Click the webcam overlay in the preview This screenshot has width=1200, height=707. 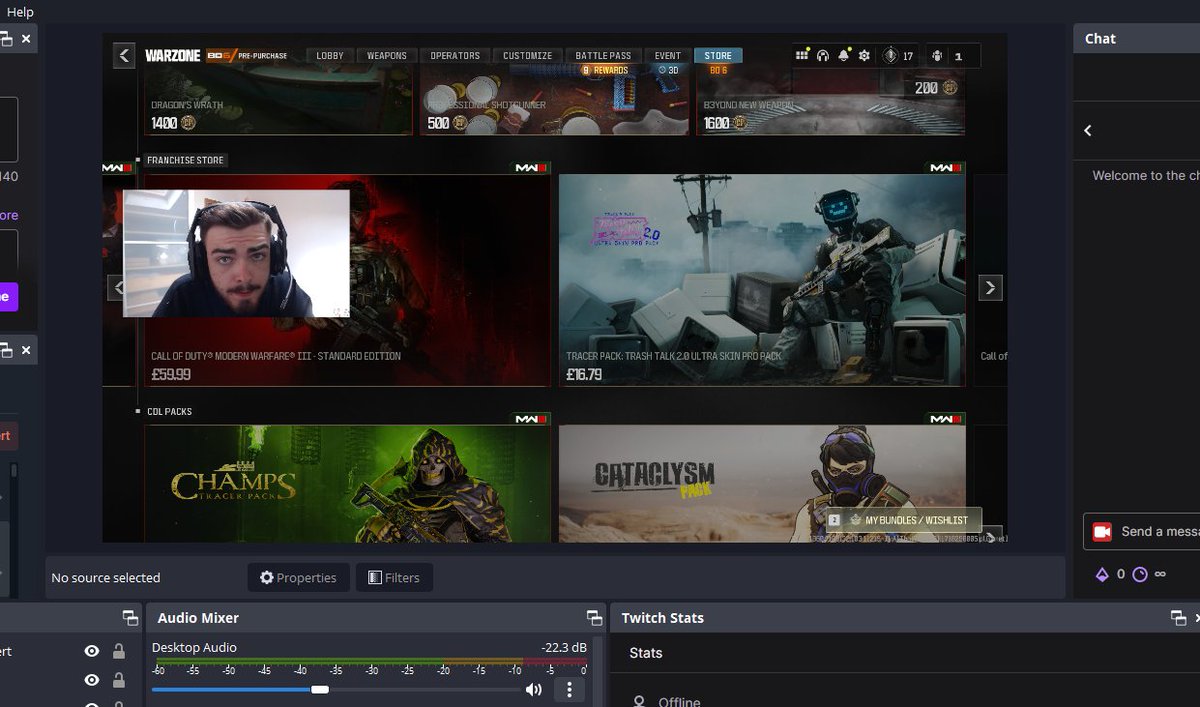tap(236, 253)
